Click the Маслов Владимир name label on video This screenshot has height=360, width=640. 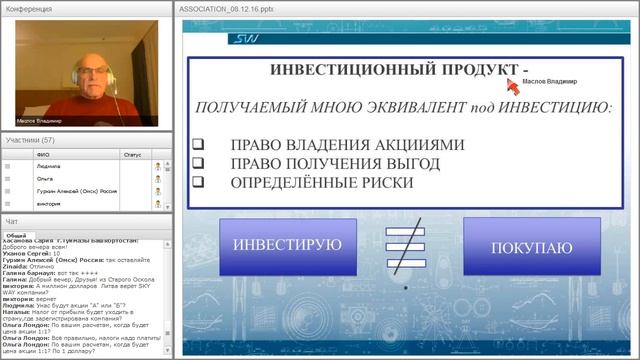click(39, 121)
